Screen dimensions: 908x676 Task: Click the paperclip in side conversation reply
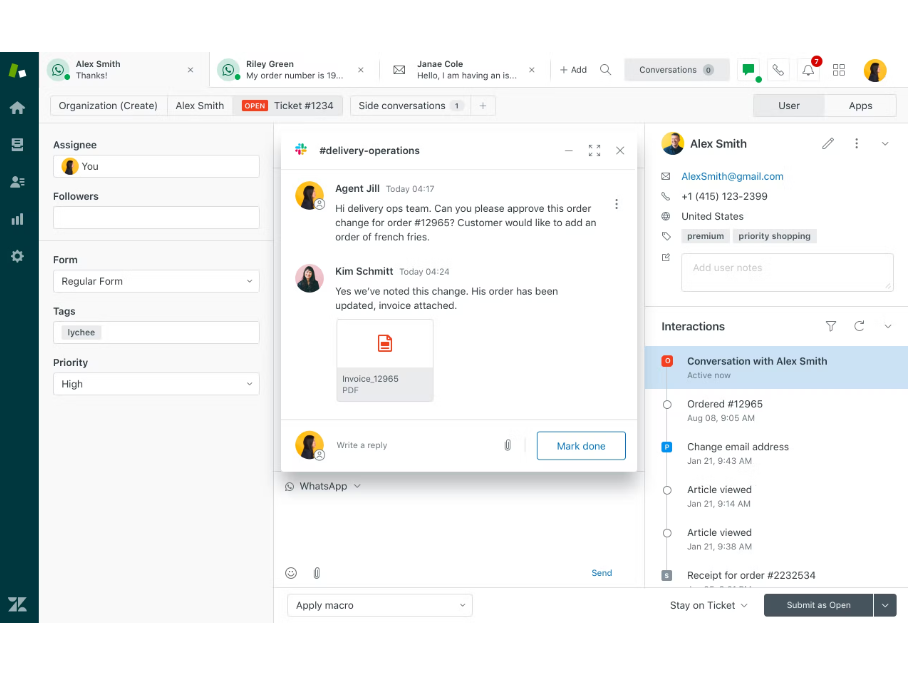point(507,445)
